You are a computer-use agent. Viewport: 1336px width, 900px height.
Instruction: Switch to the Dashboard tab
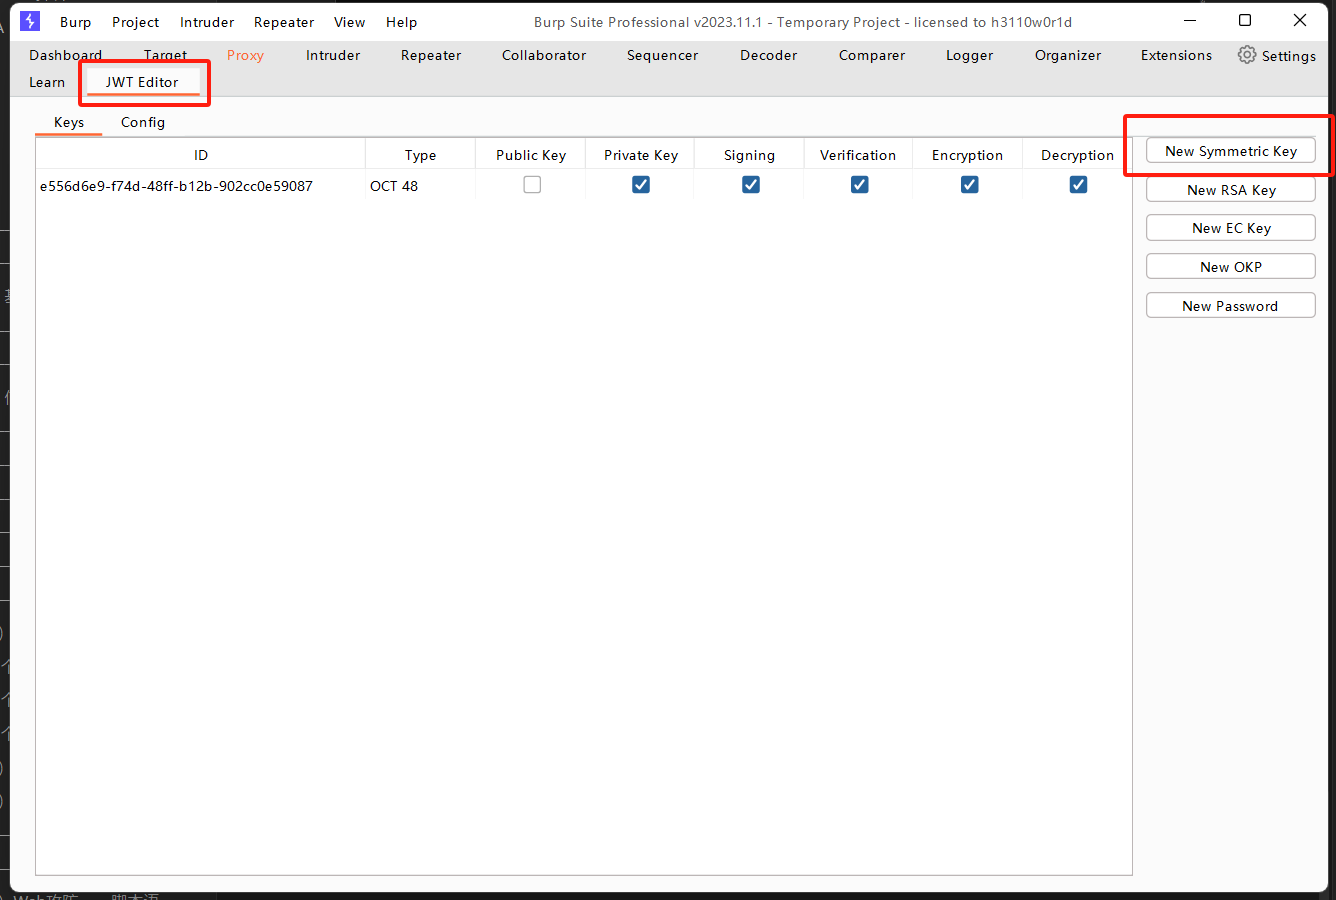[x=66, y=55]
